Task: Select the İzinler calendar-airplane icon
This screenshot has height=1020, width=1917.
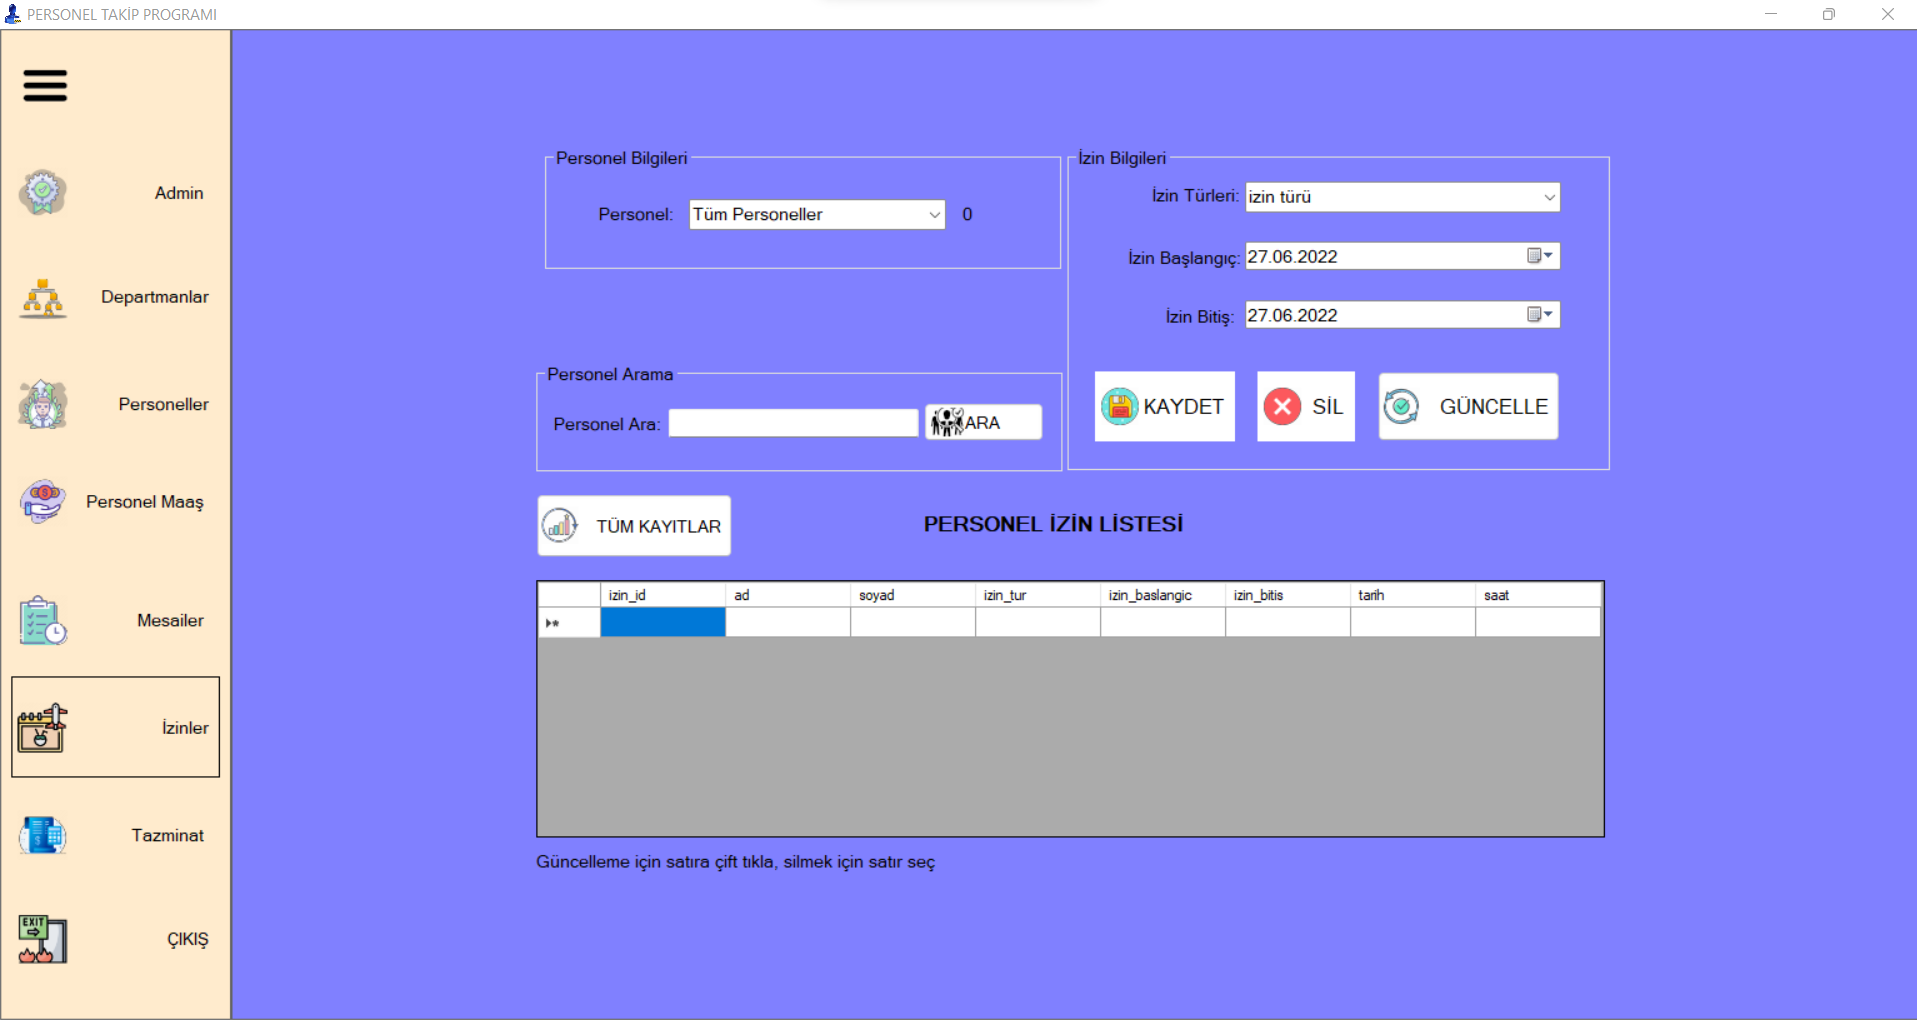Action: coord(40,729)
